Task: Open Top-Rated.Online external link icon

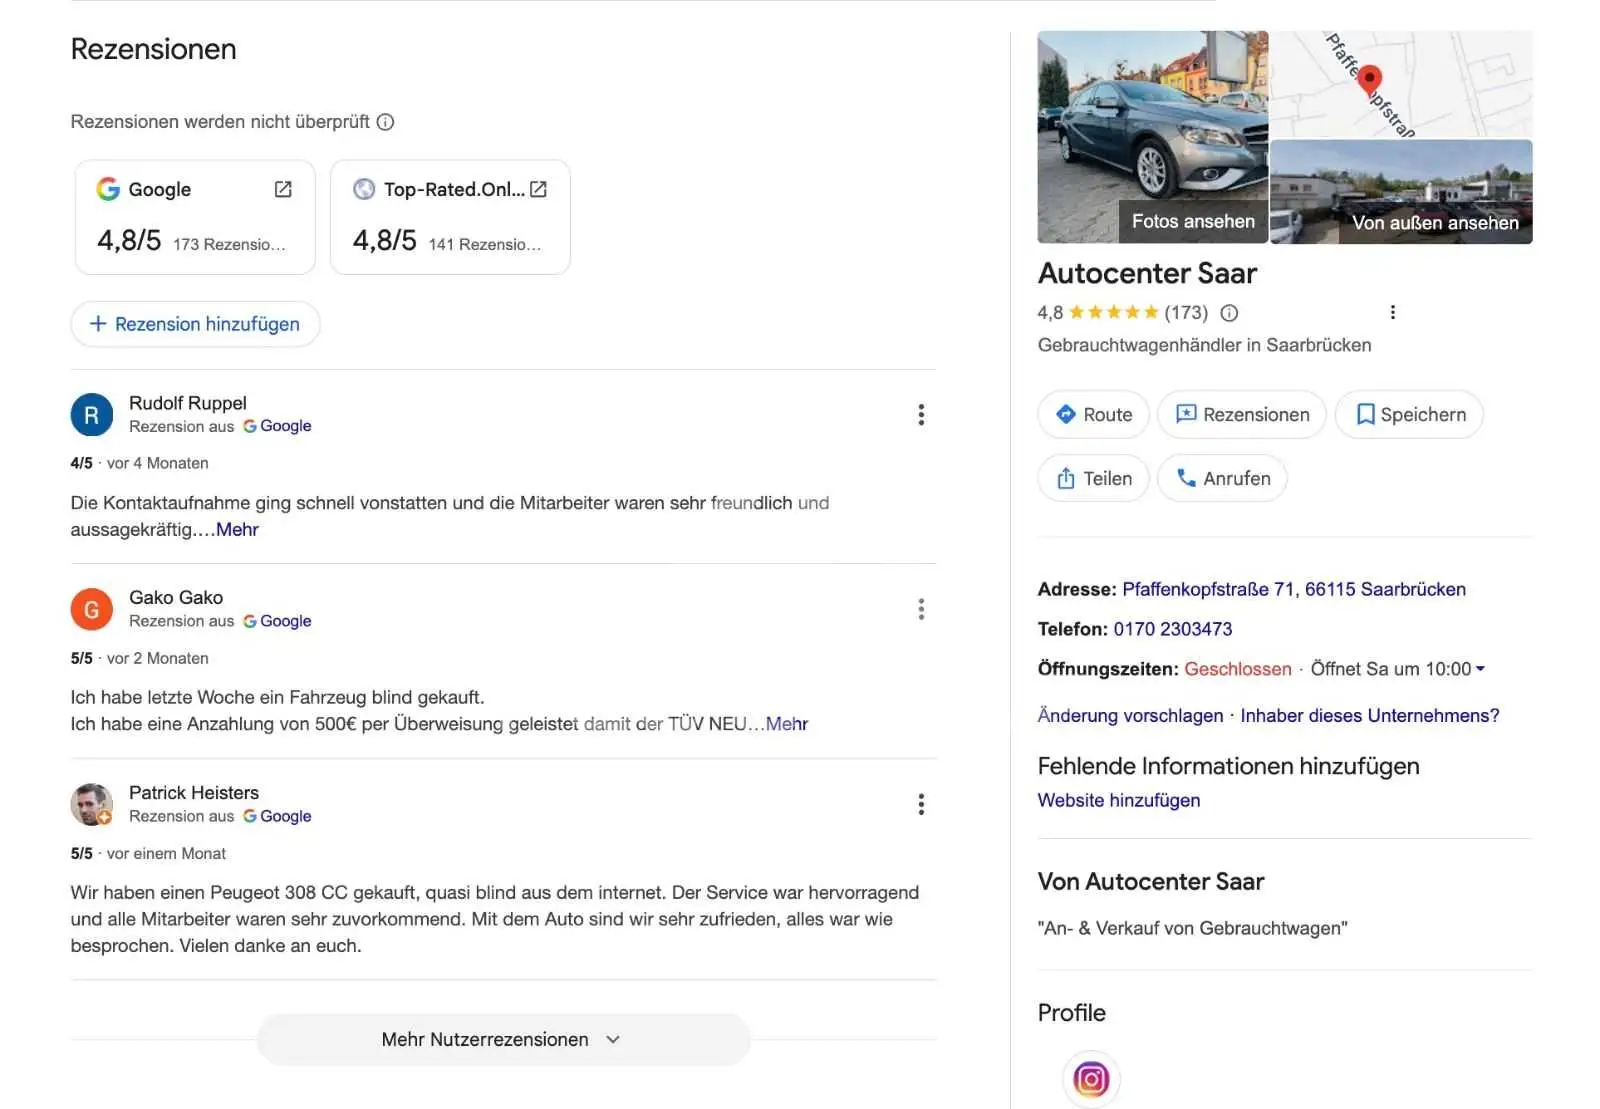Action: pos(538,189)
